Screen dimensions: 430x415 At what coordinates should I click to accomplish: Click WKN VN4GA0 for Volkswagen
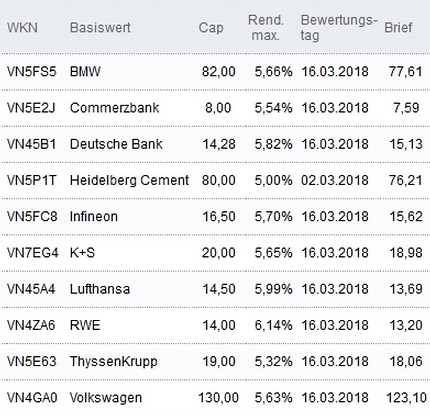[x=32, y=398]
